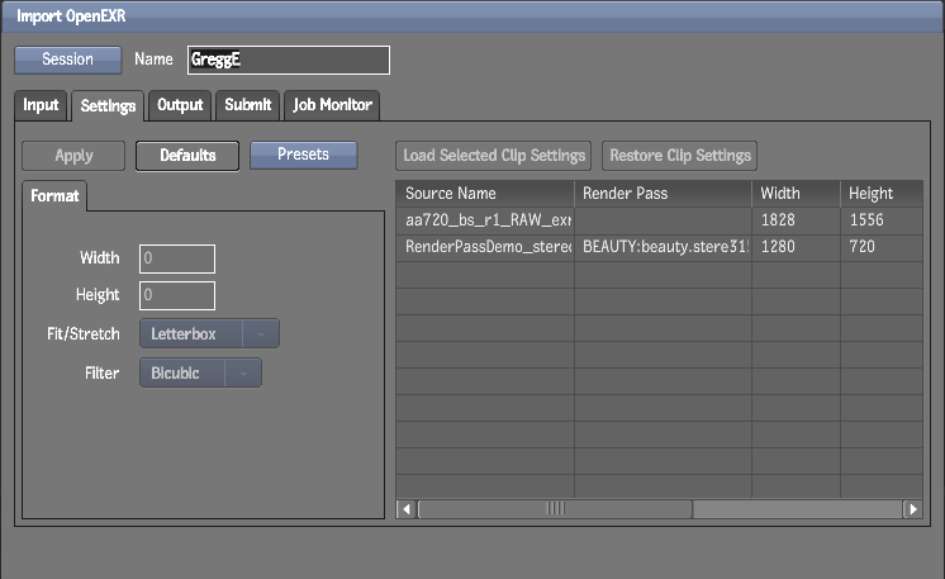Click Load Selected Clip Settings
Image resolution: width=945 pixels, height=579 pixels.
click(x=494, y=156)
